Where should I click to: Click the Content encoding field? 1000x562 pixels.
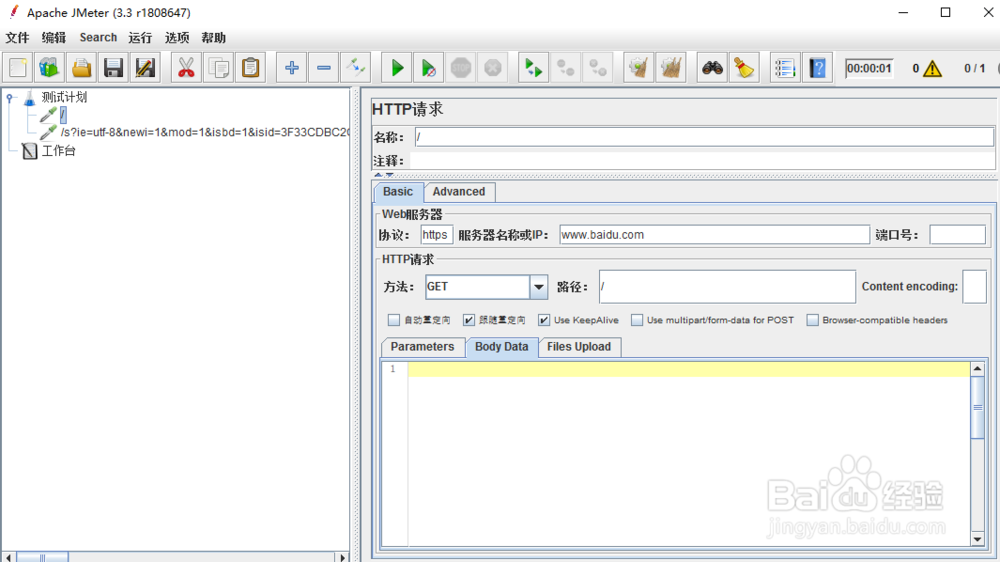(x=974, y=287)
